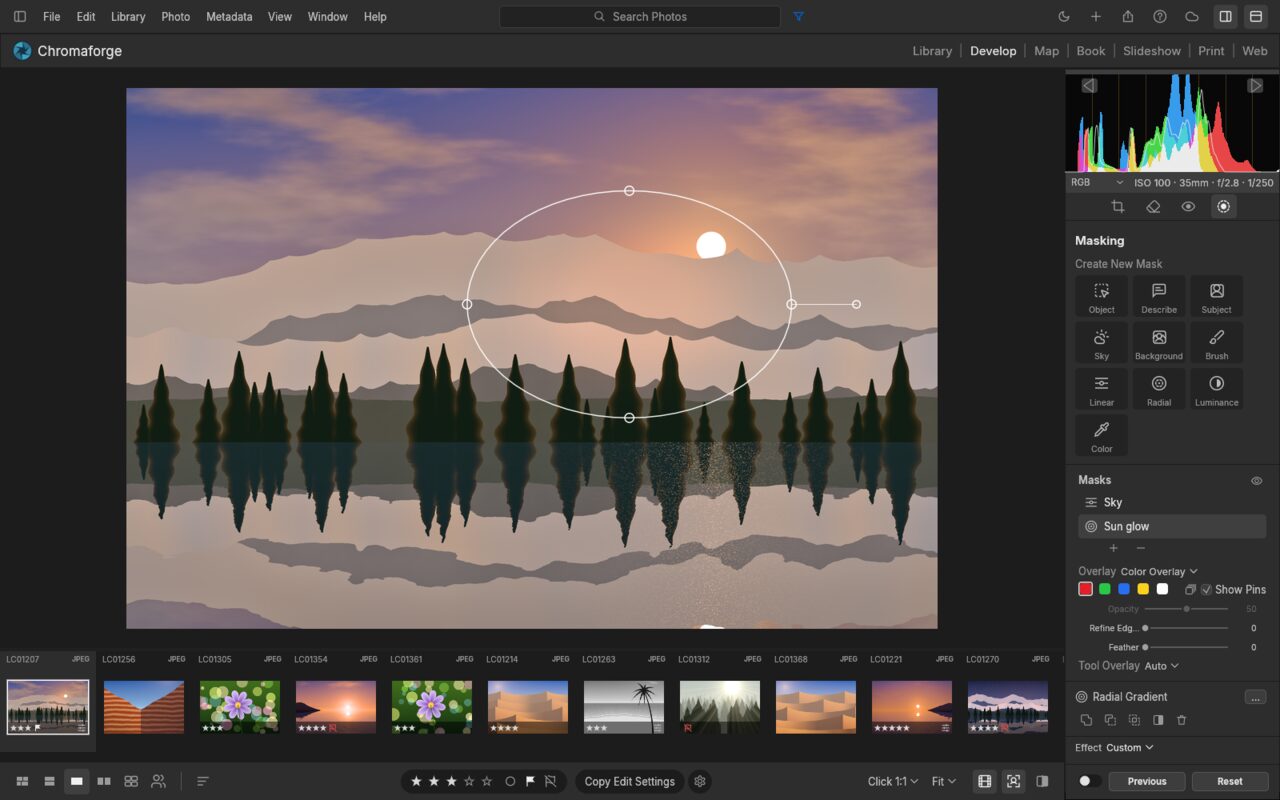Choose the green overlay color swatch
This screenshot has width=1280, height=800.
point(1105,589)
